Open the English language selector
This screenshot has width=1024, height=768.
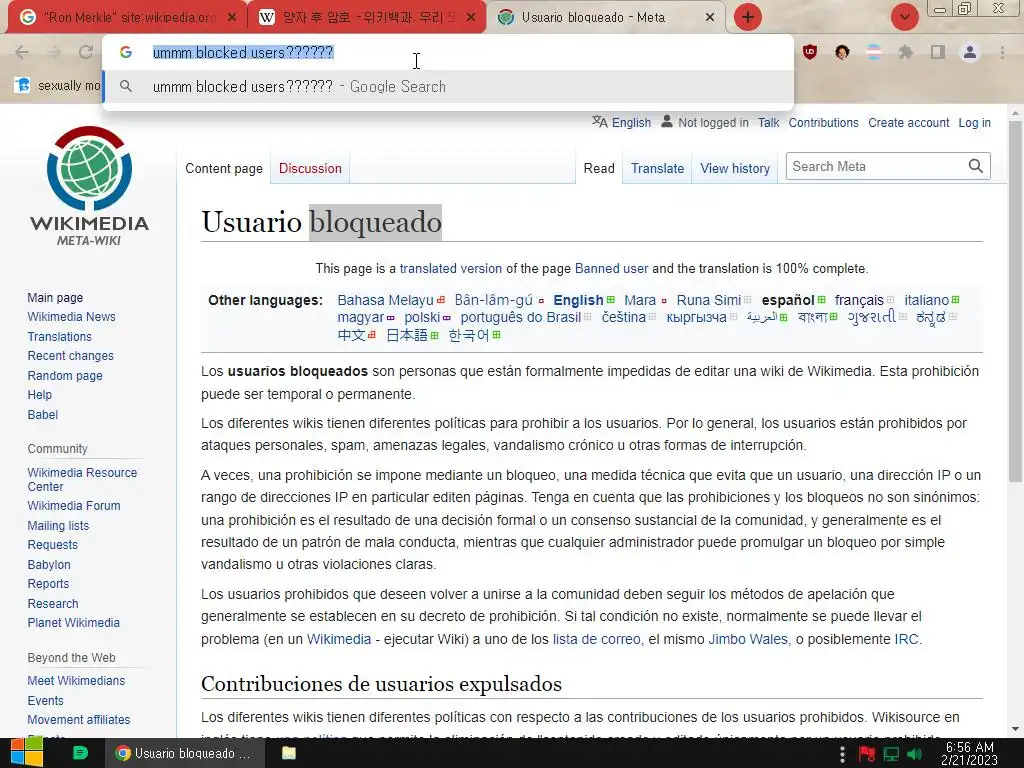tap(622, 122)
